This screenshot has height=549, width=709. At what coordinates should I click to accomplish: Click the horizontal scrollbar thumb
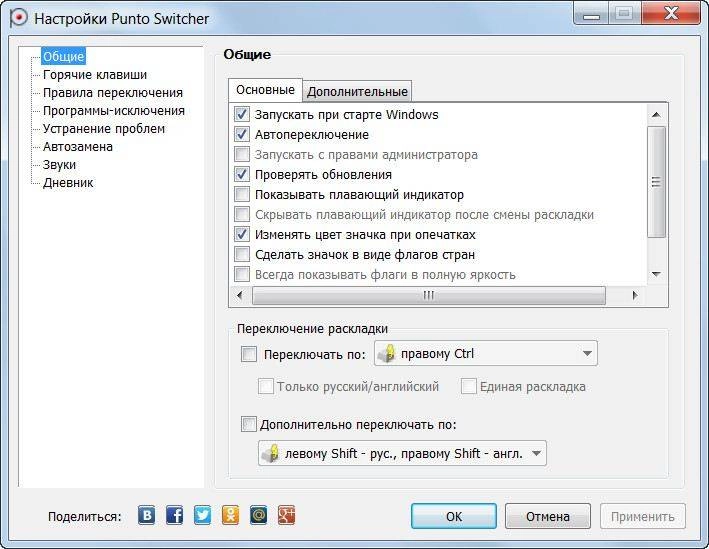pos(428,295)
